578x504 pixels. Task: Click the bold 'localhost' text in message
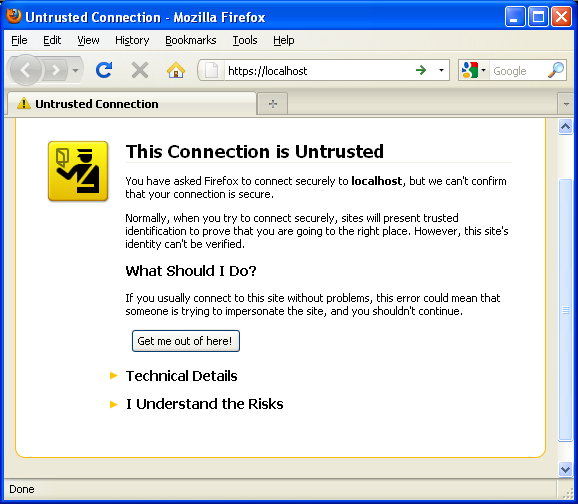376,181
